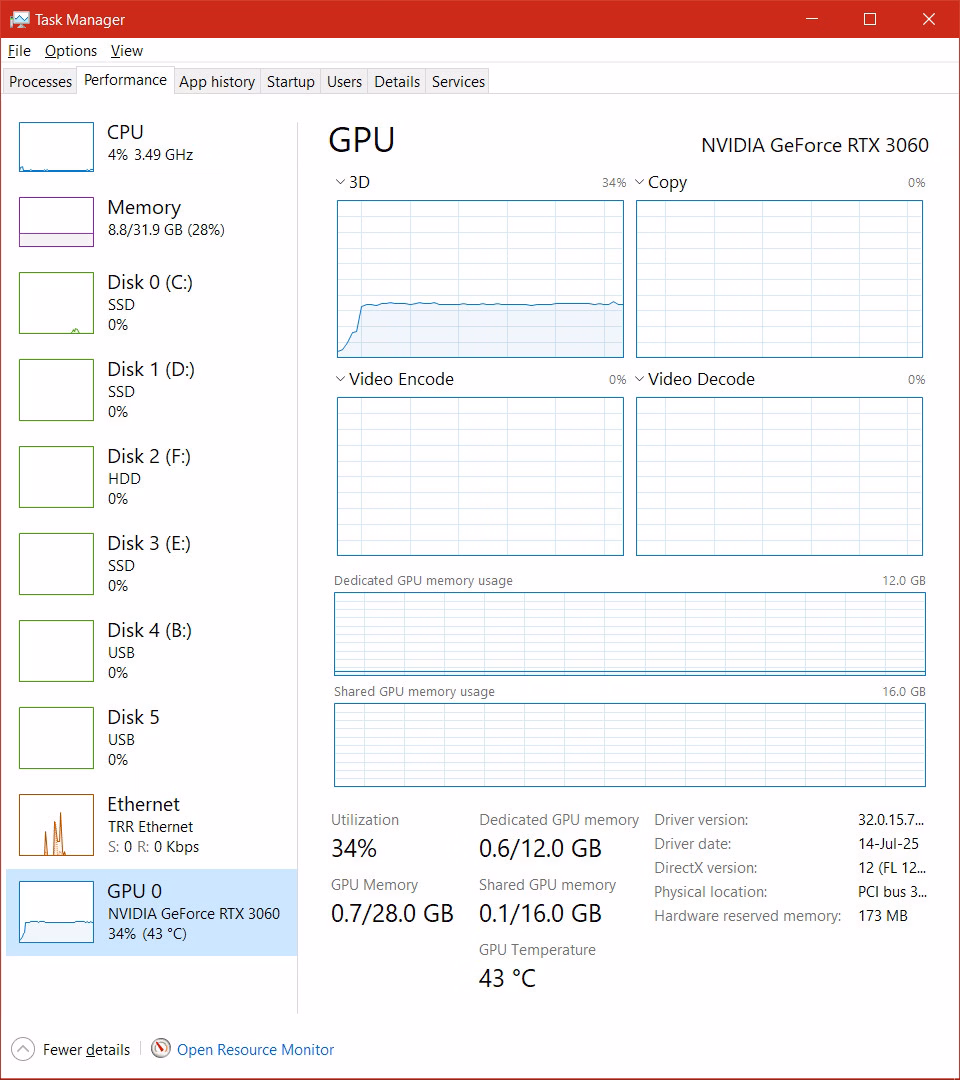Open the Video Encode engine dropdown
960x1080 pixels.
340,379
